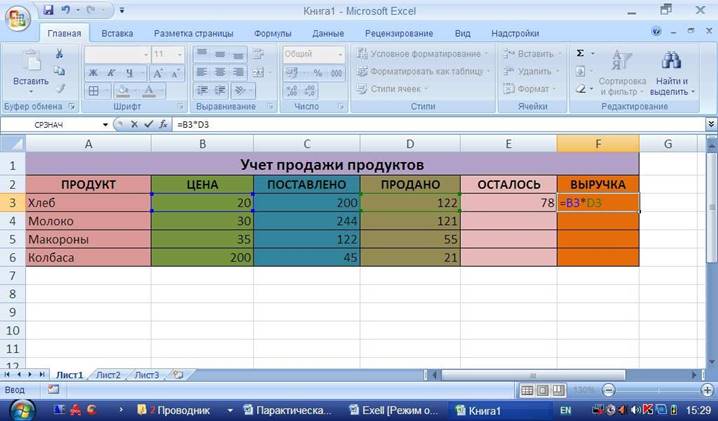Switch to the Данные tab
The height and width of the screenshot is (421, 718).
click(328, 33)
